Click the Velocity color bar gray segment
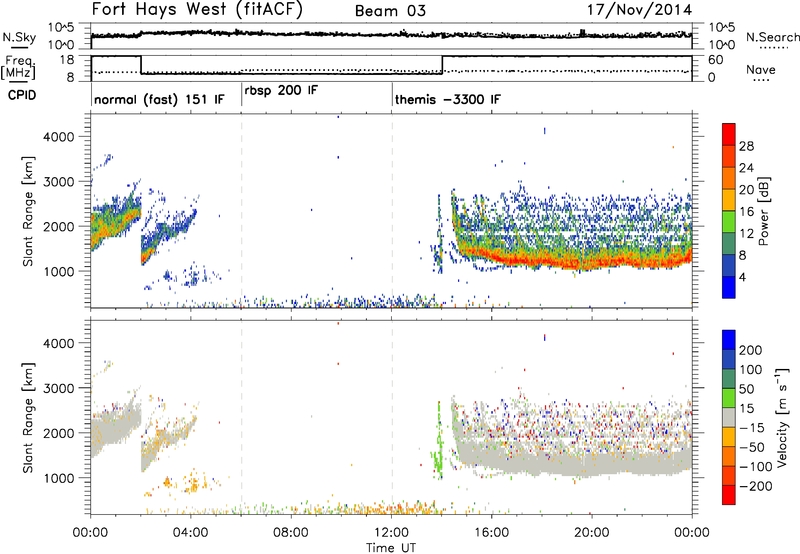800x554 pixels. (x=729, y=417)
